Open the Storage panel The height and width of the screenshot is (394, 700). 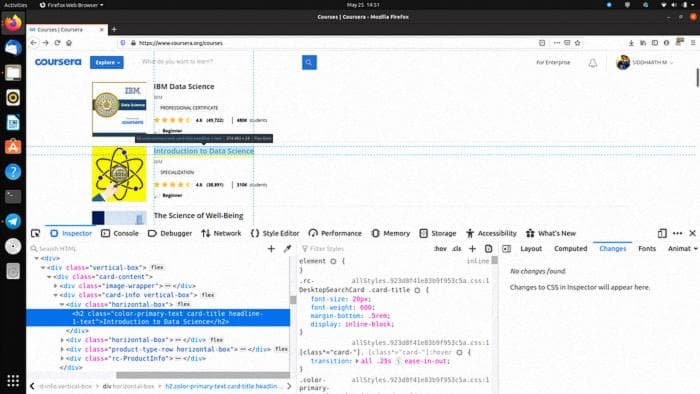point(438,233)
